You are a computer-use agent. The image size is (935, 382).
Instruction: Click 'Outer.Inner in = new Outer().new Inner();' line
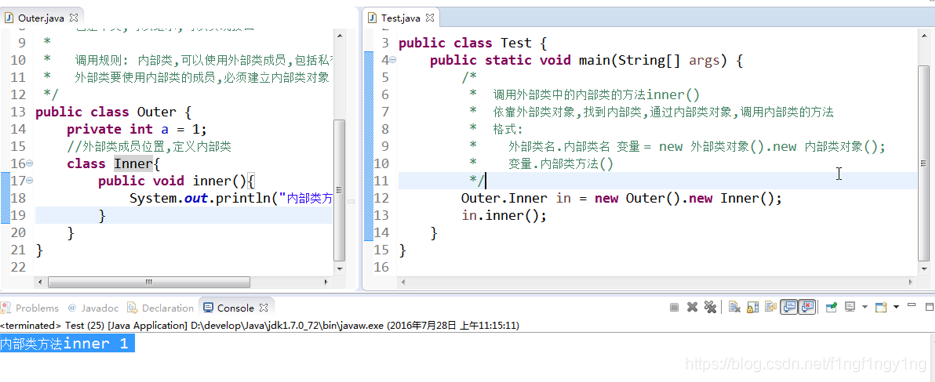pos(621,198)
